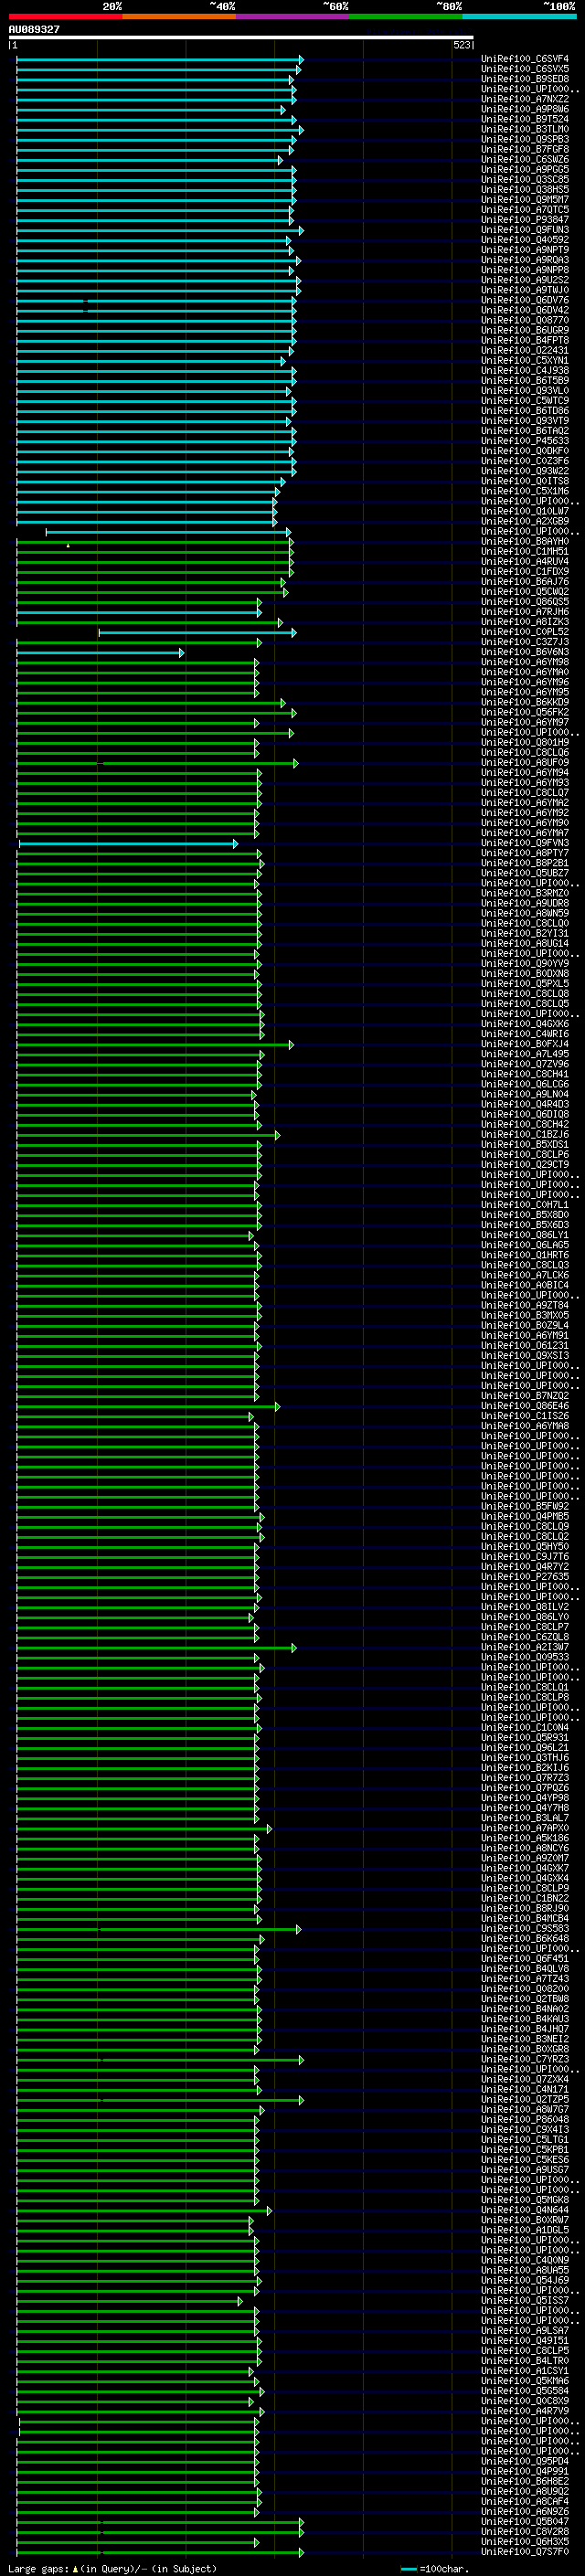Select the UniRef100_A4R7V9 label
The width and height of the screenshot is (585, 2576).
click(524, 2411)
